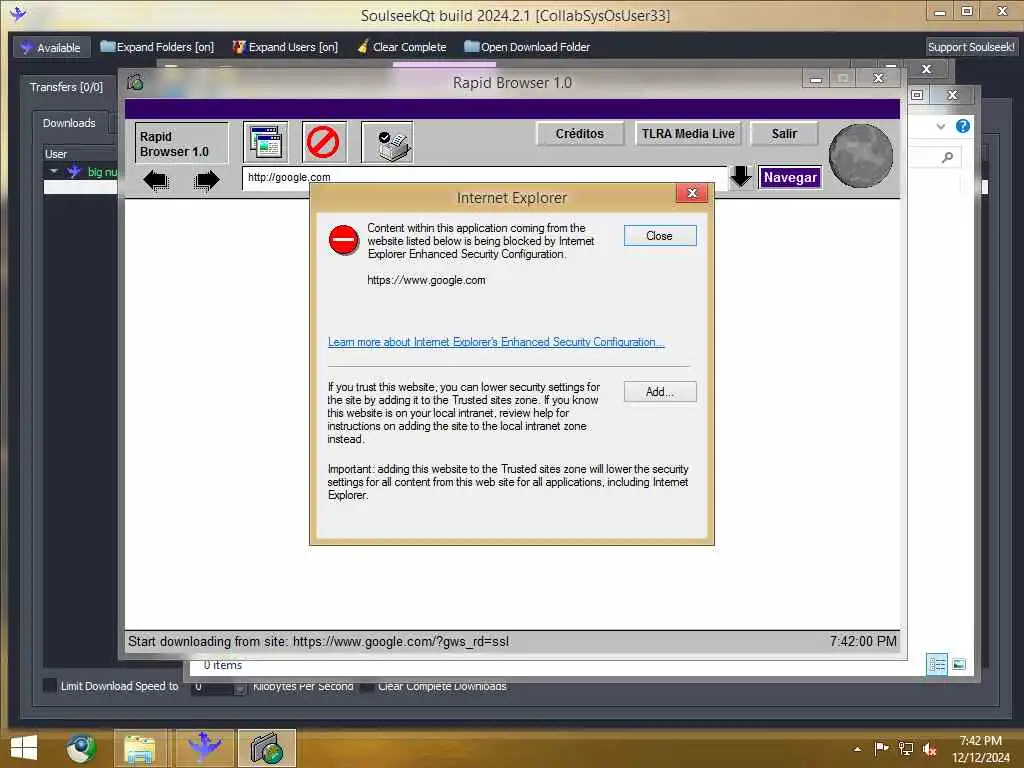This screenshot has height=768, width=1024.
Task: Show hidden tray icons arrow
Action: click(857, 749)
